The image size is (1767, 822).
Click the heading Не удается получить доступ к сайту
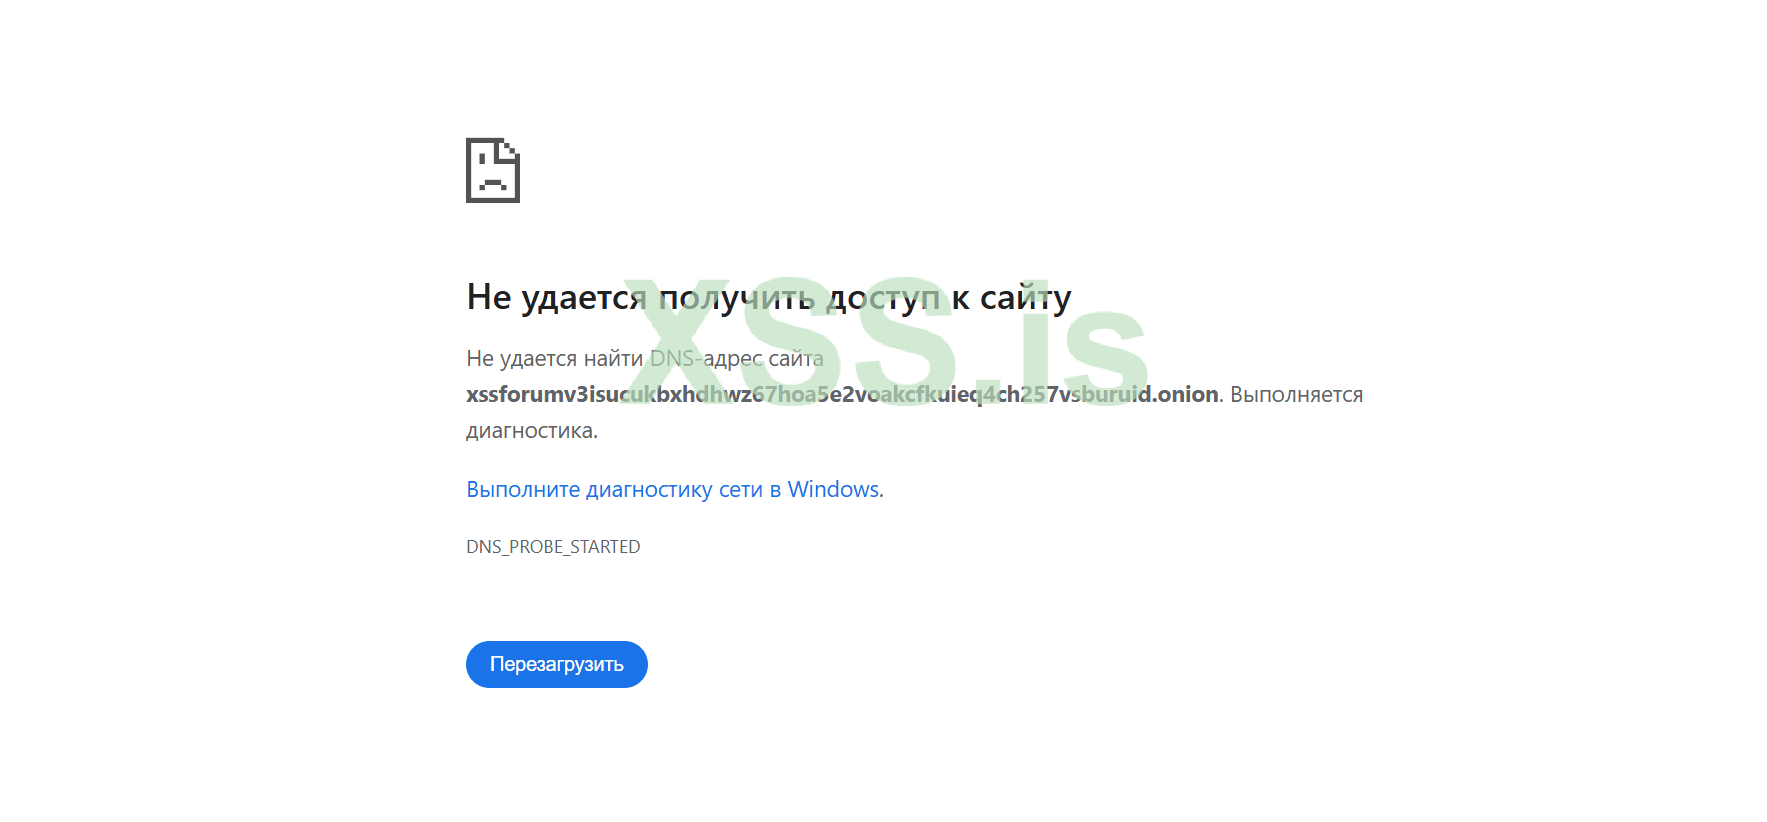point(769,297)
